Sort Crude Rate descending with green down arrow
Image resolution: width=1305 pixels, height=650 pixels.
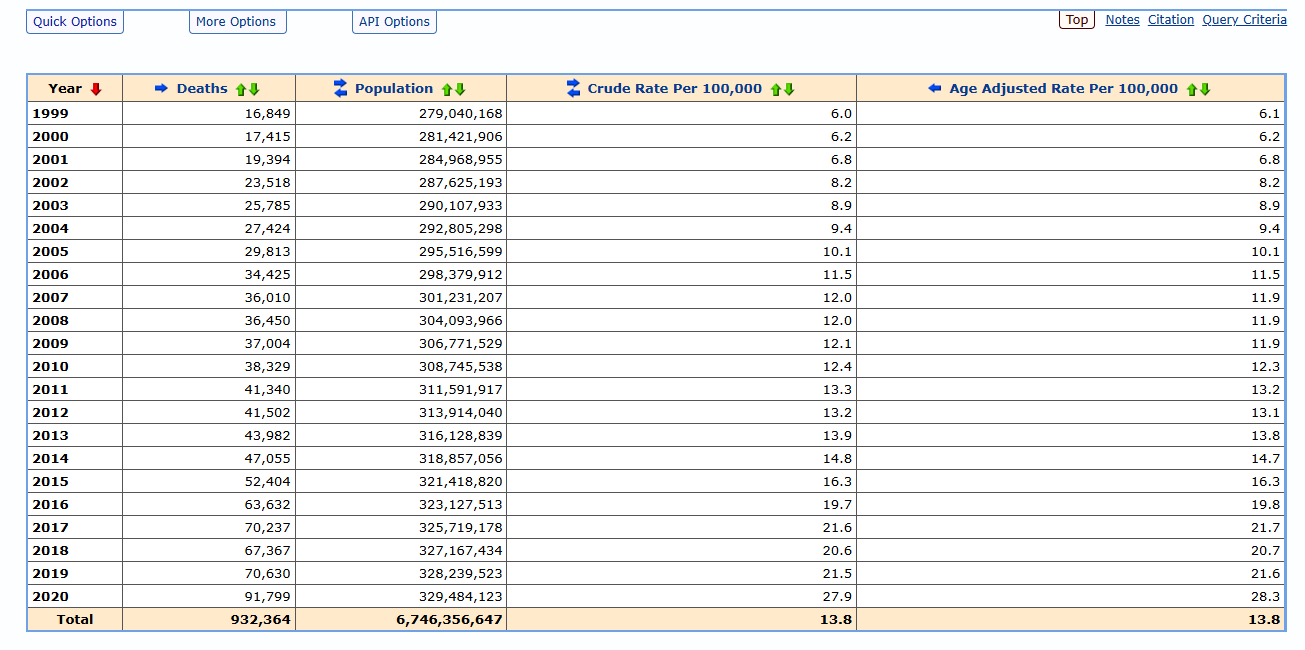tap(789, 89)
